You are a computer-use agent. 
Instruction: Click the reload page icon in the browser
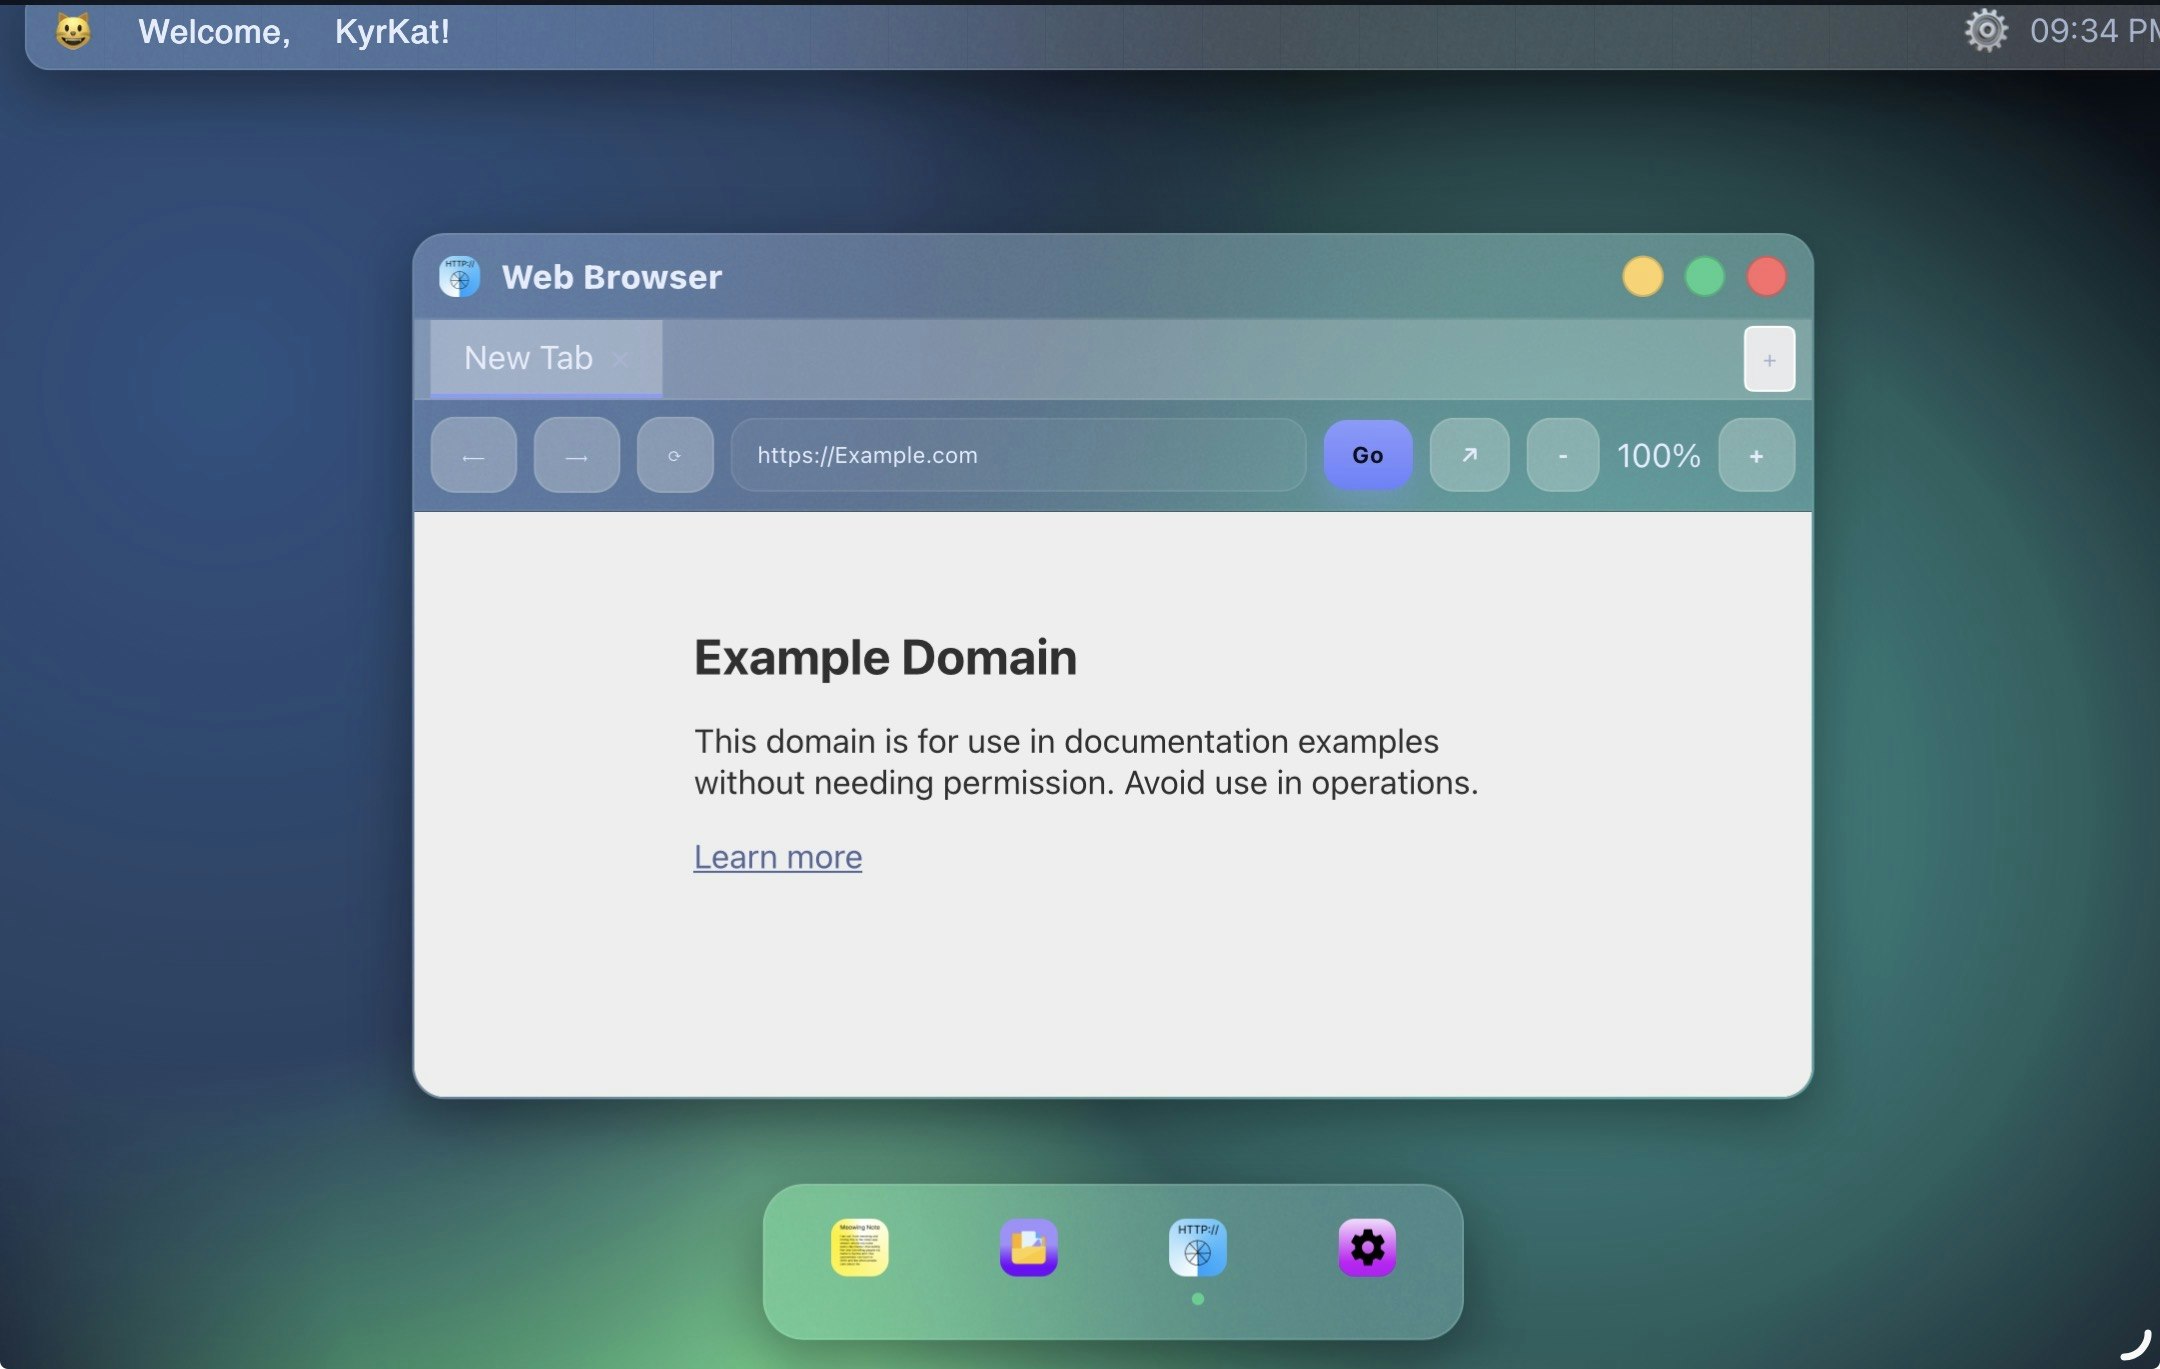[674, 455]
